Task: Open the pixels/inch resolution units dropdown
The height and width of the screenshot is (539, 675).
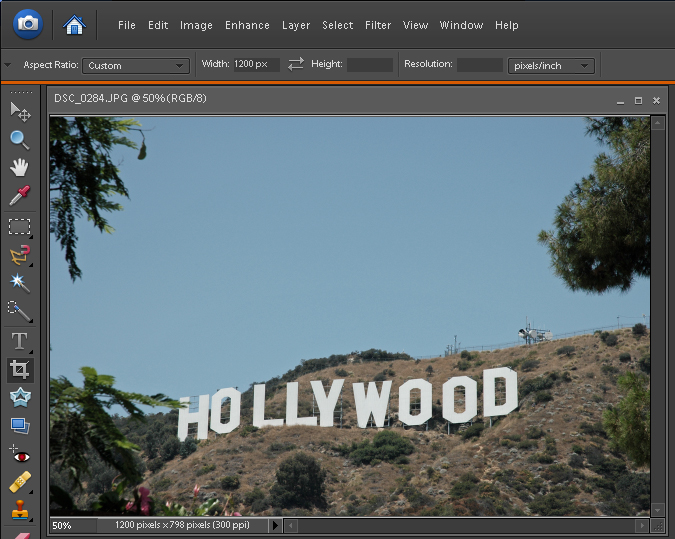Action: coord(551,66)
